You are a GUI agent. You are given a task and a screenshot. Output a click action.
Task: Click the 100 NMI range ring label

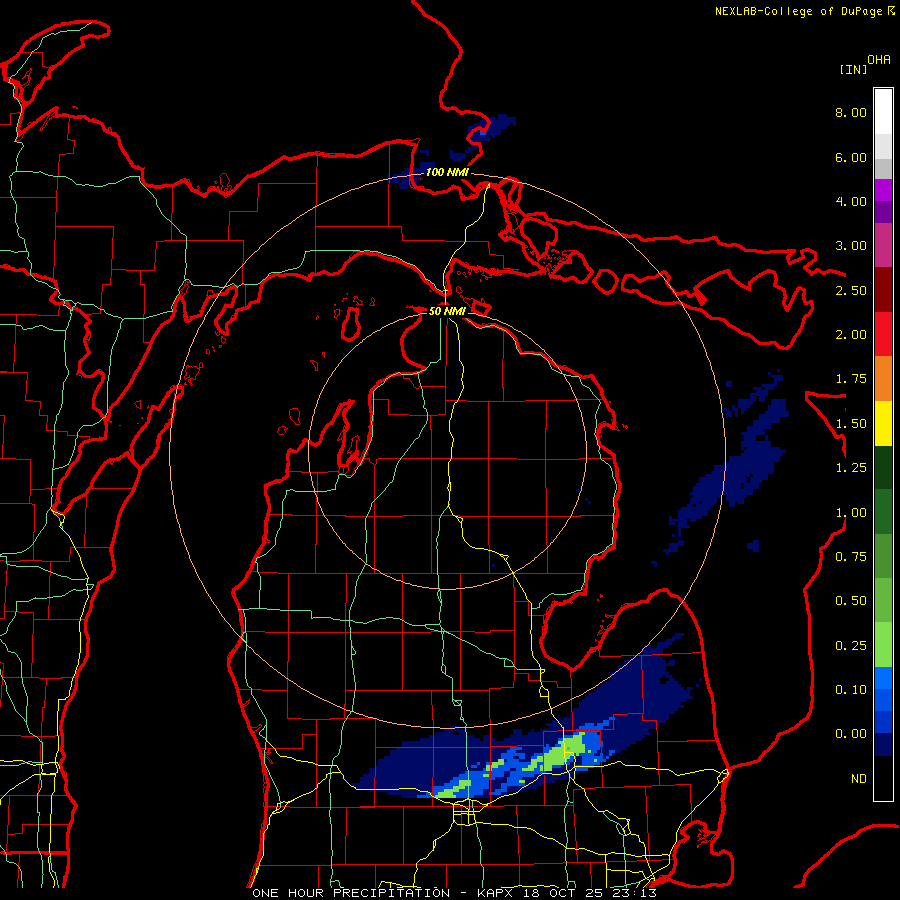coord(447,172)
